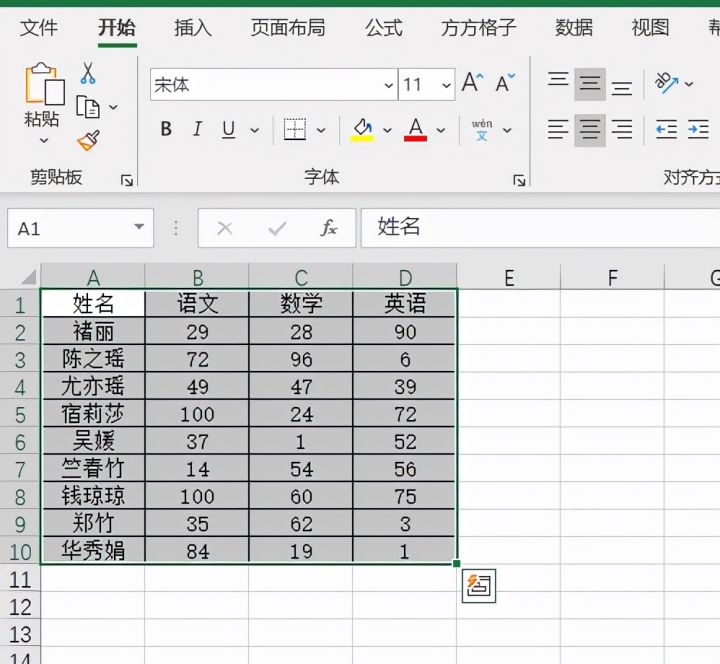Screen dimensions: 720x664
Task: Apply red font color
Action: [416, 129]
